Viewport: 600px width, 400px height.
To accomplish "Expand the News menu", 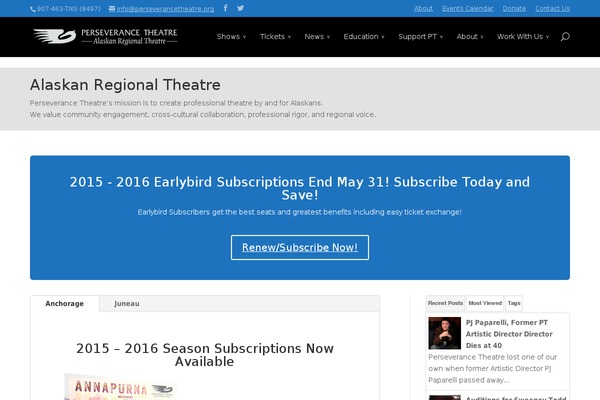I will pos(317,37).
